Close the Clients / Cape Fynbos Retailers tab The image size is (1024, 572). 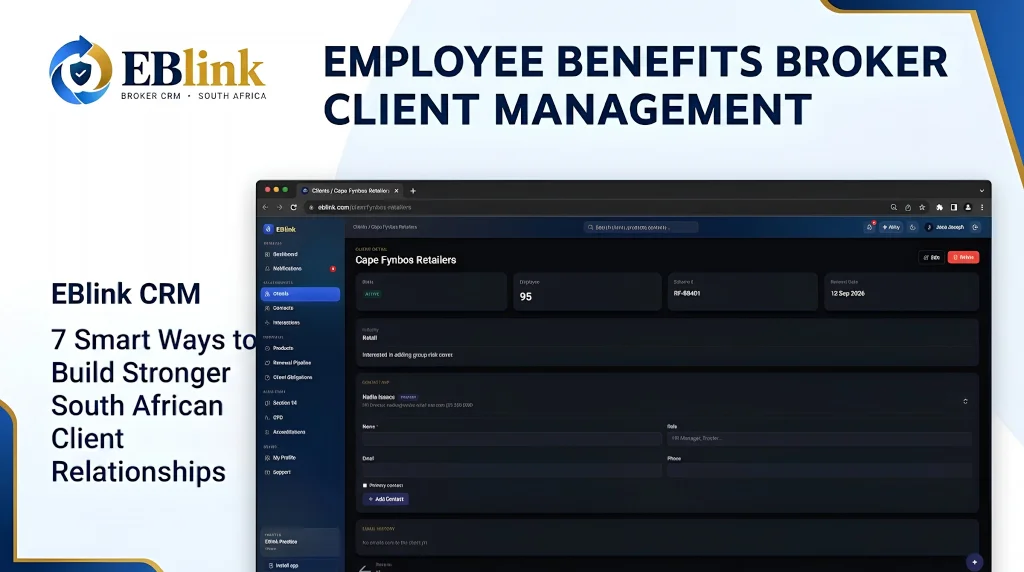[x=396, y=191]
